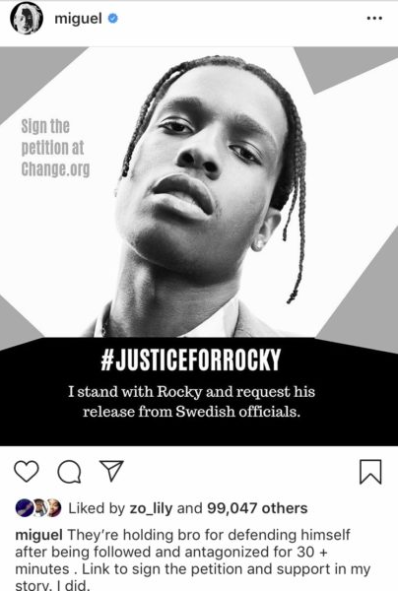Click the blue verified badge
405x599 pixels.
pos(113,18)
